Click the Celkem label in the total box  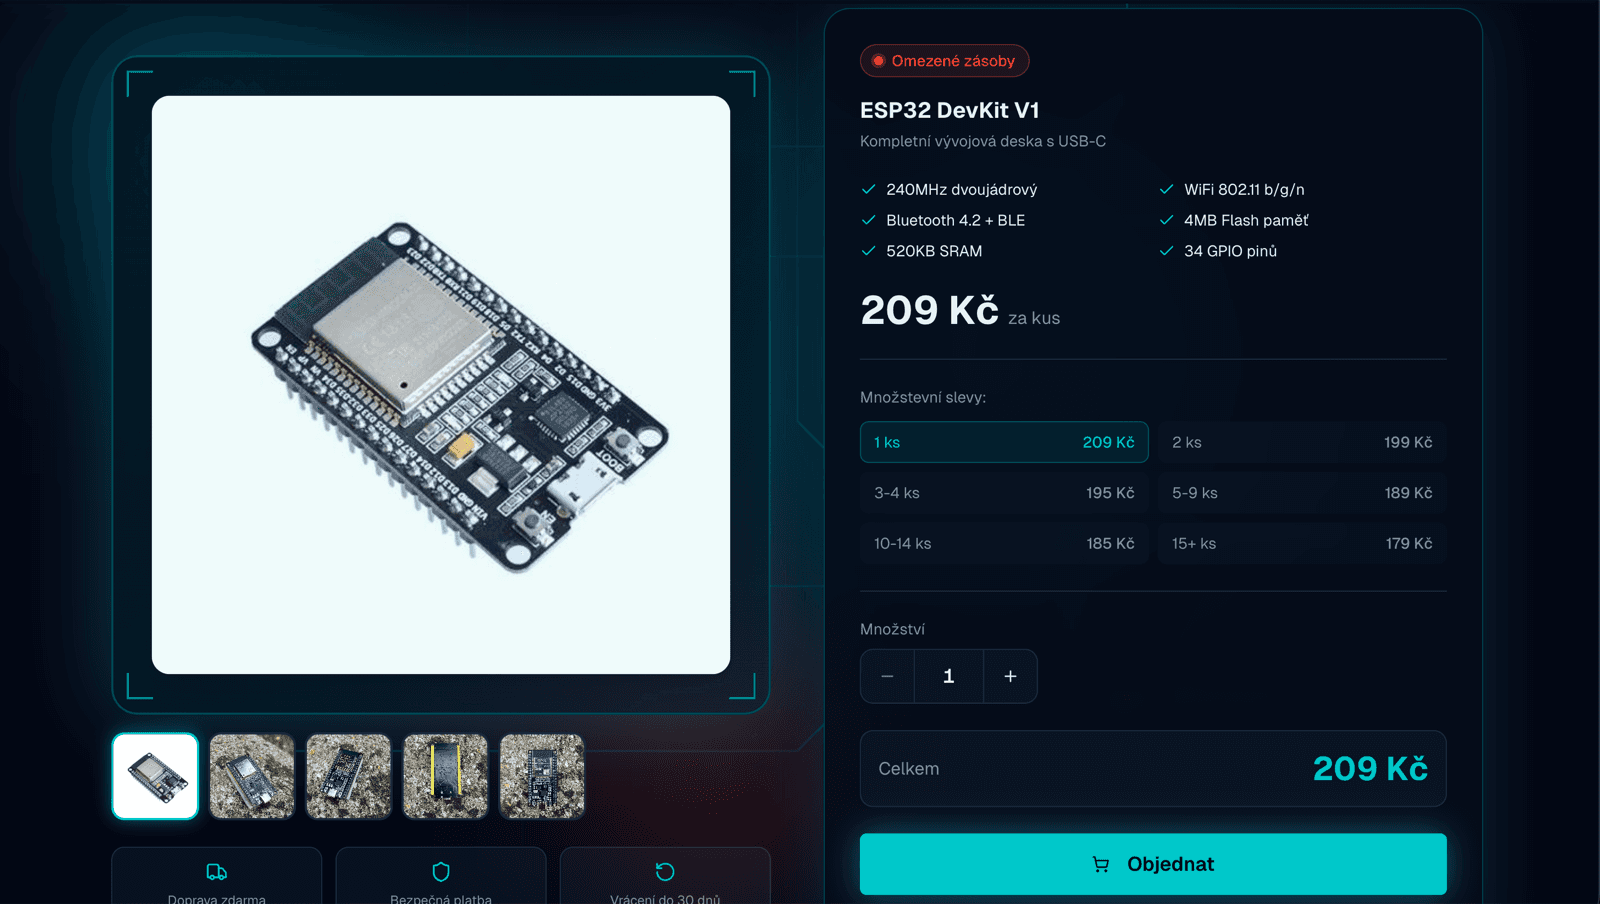909,769
